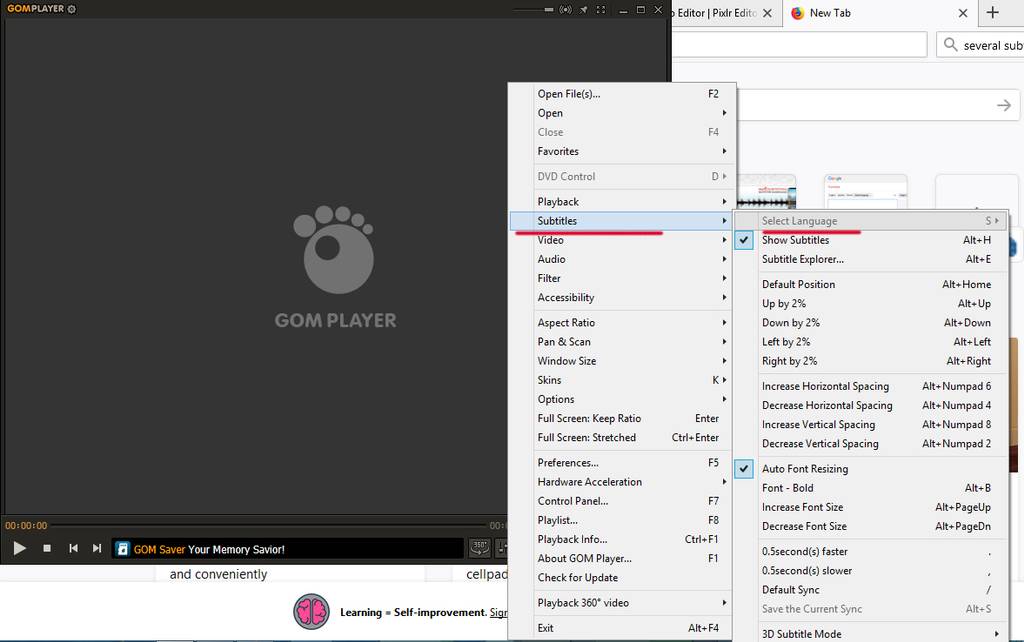The image size is (1024, 642).
Task: Expand the Playback submenu
Action: 622,201
